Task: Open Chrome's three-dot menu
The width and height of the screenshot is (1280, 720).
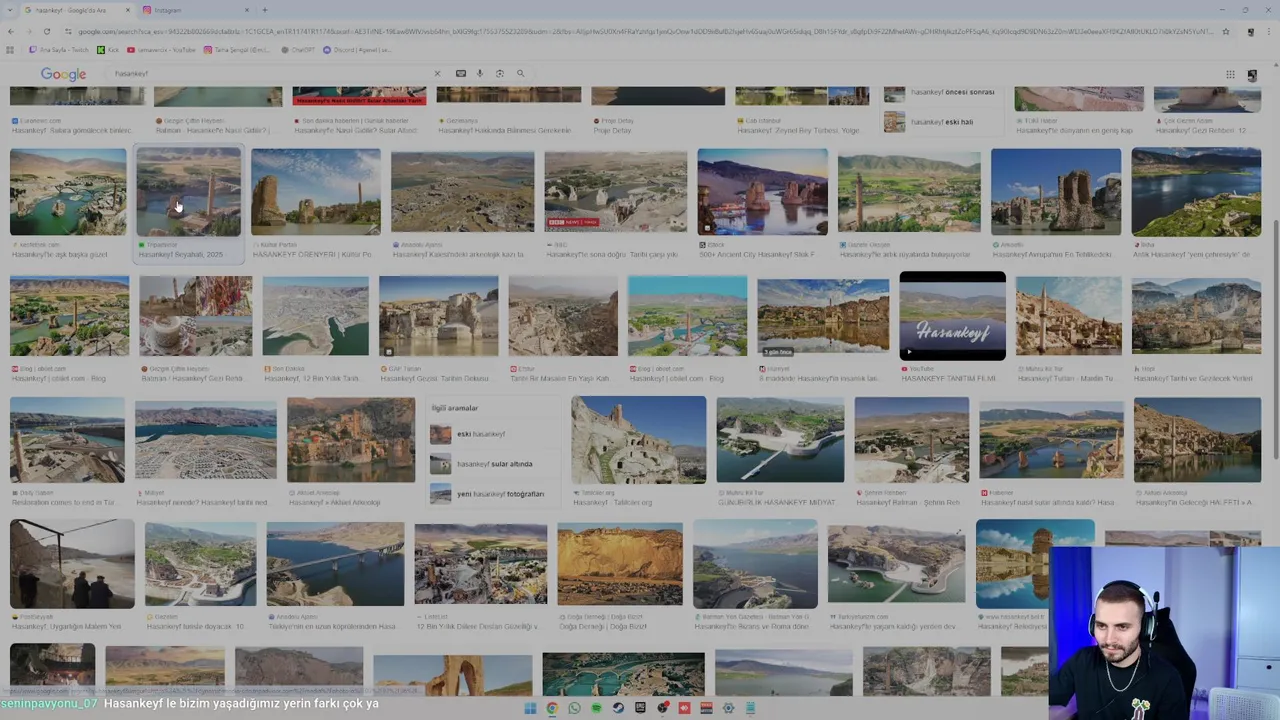Action: click(x=1269, y=31)
